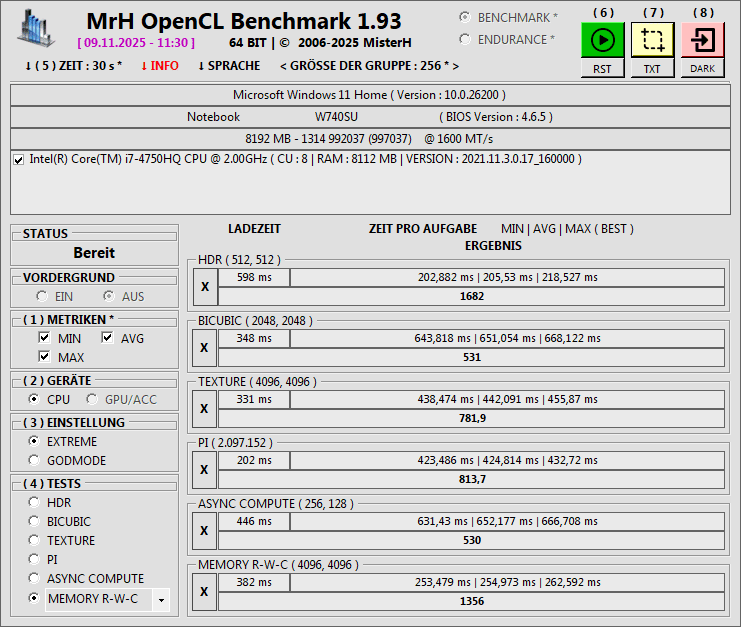This screenshot has height=627, width=741.
Task: Click the TEXTURE result value 781,9
Action: (x=472, y=418)
